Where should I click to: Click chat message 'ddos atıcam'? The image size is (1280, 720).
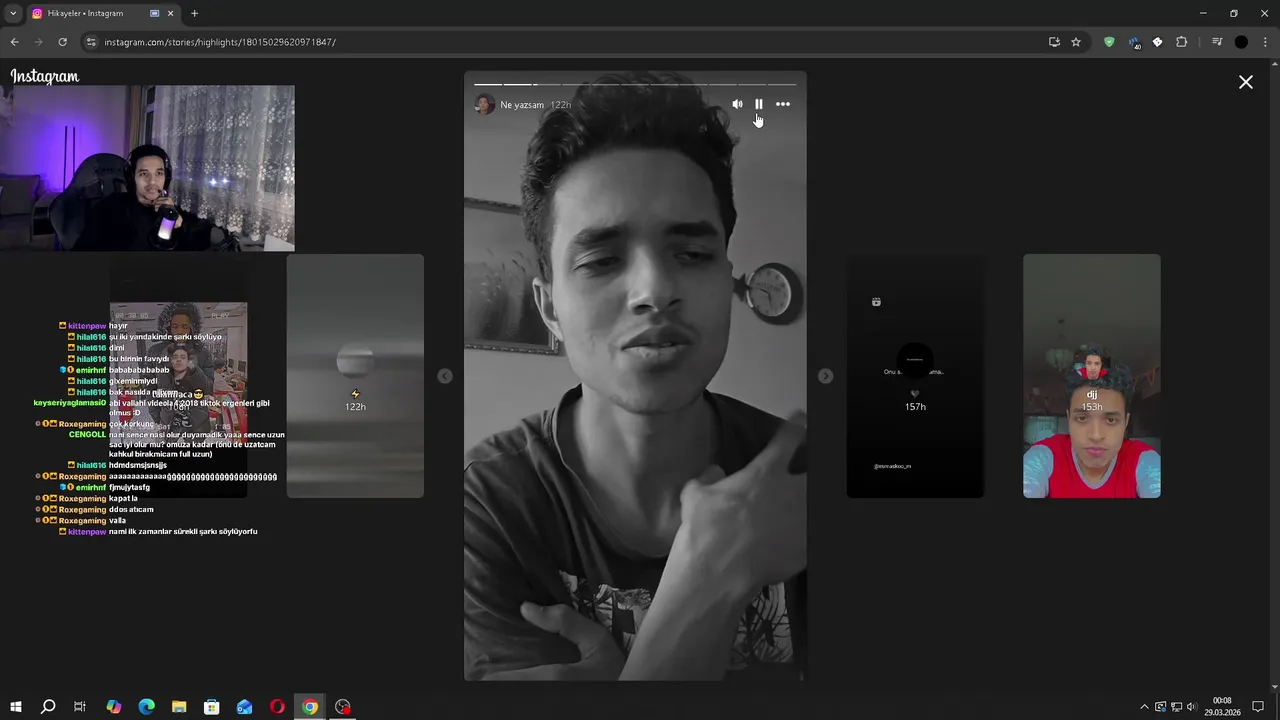coord(131,509)
